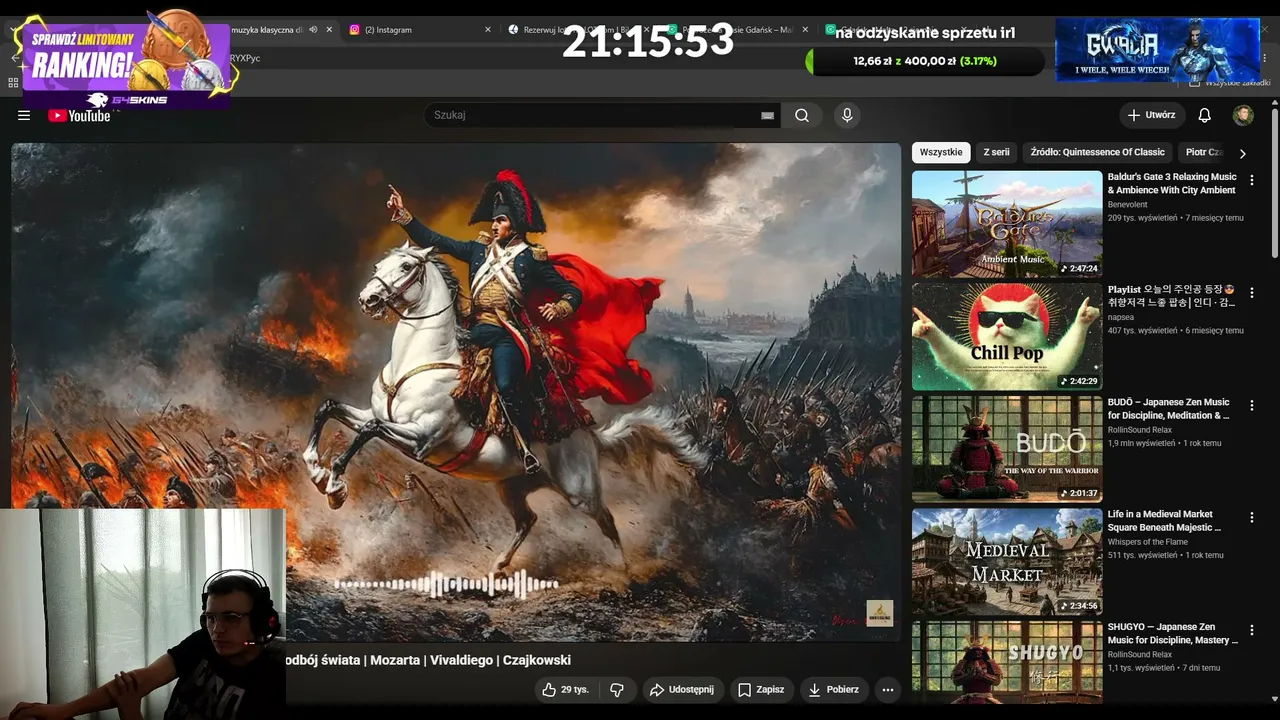The height and width of the screenshot is (720, 1280).
Task: Click the 2:01:37 duration badge
Action: [1079, 493]
